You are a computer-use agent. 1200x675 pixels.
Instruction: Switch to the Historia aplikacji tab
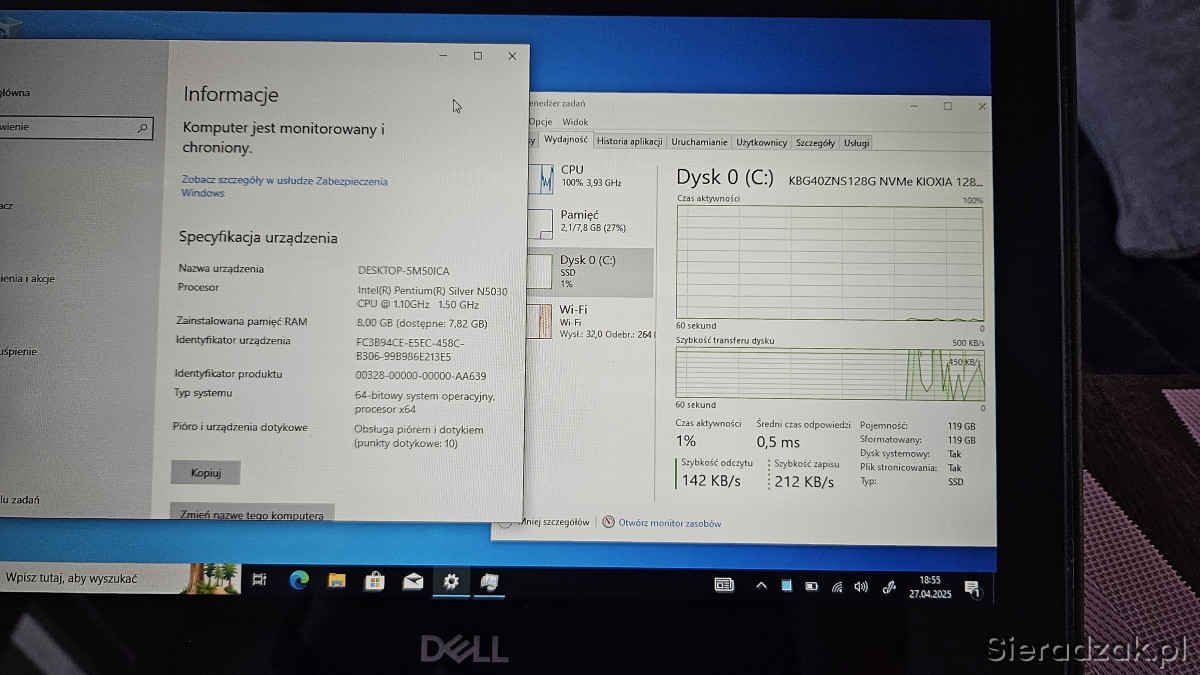[630, 142]
